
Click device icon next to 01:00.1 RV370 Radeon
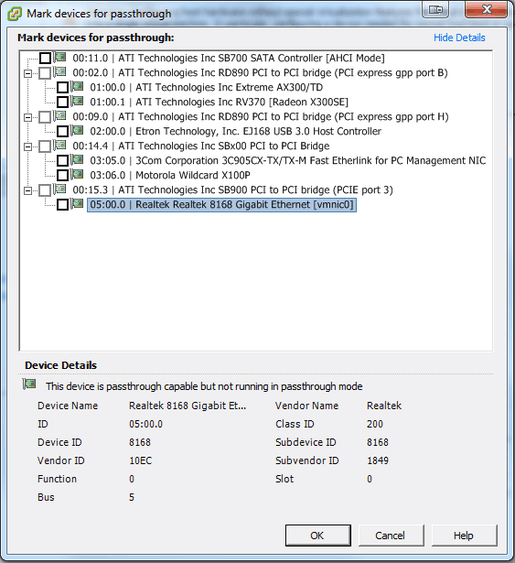pos(77,101)
